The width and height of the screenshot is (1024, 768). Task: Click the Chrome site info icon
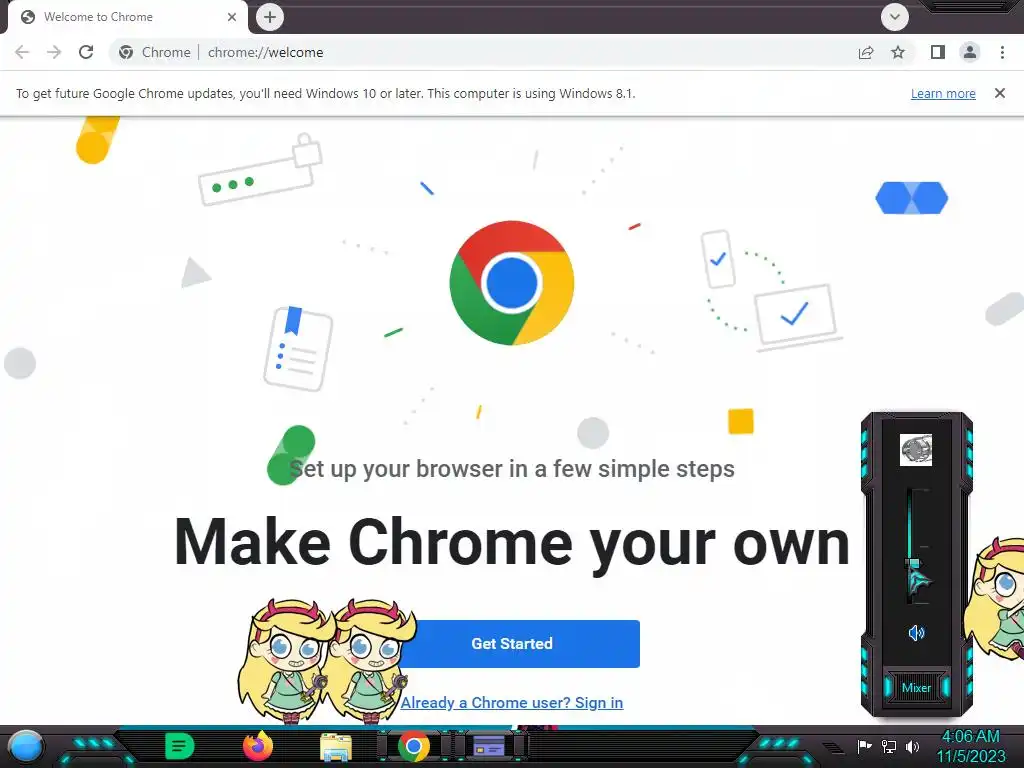[x=126, y=52]
